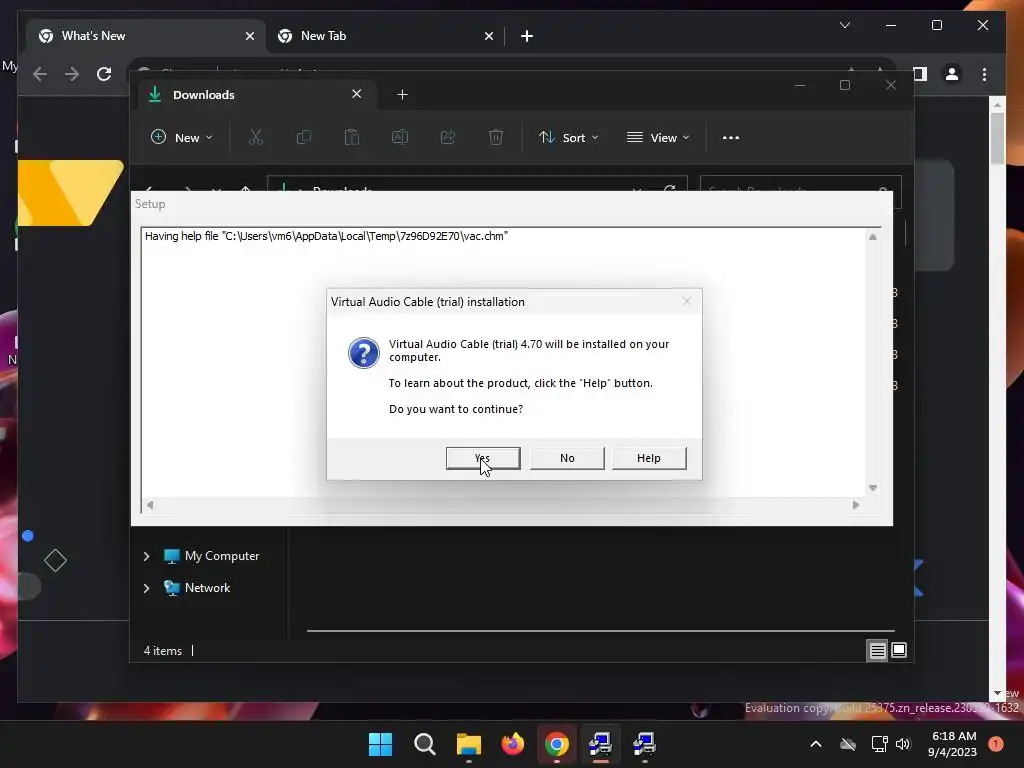1024x768 pixels.
Task: Open Chrome's three-dot menu
Action: click(x=984, y=74)
